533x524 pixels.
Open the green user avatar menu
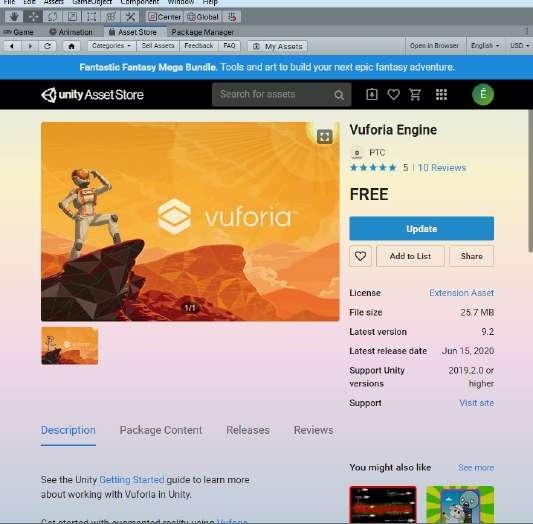click(483, 94)
